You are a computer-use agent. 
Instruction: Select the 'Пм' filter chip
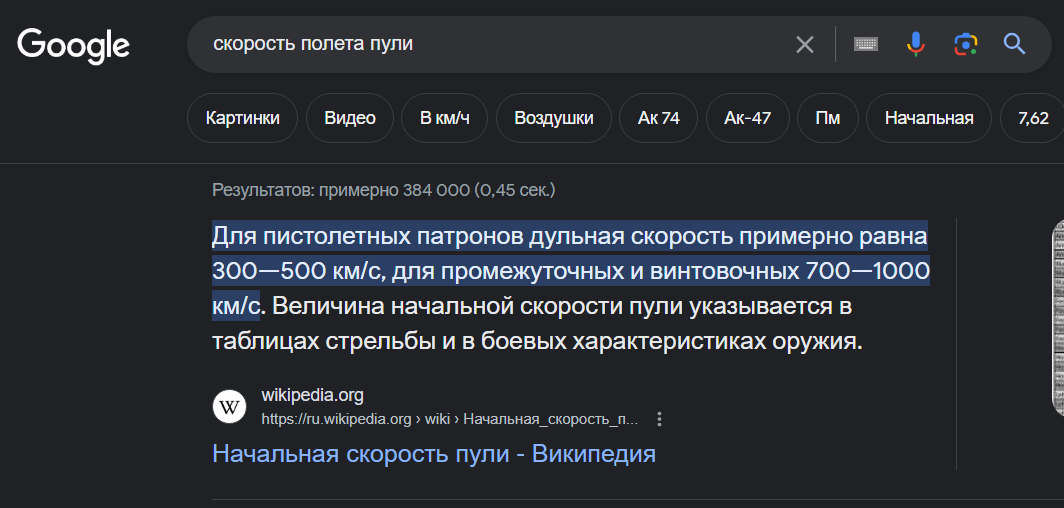click(828, 118)
